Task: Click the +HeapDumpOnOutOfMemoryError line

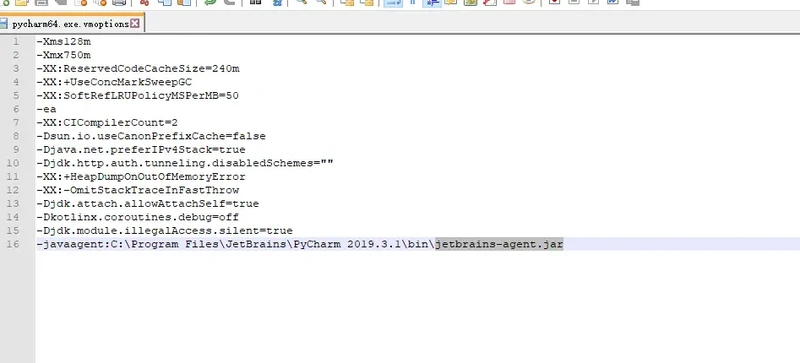Action: 141,177
